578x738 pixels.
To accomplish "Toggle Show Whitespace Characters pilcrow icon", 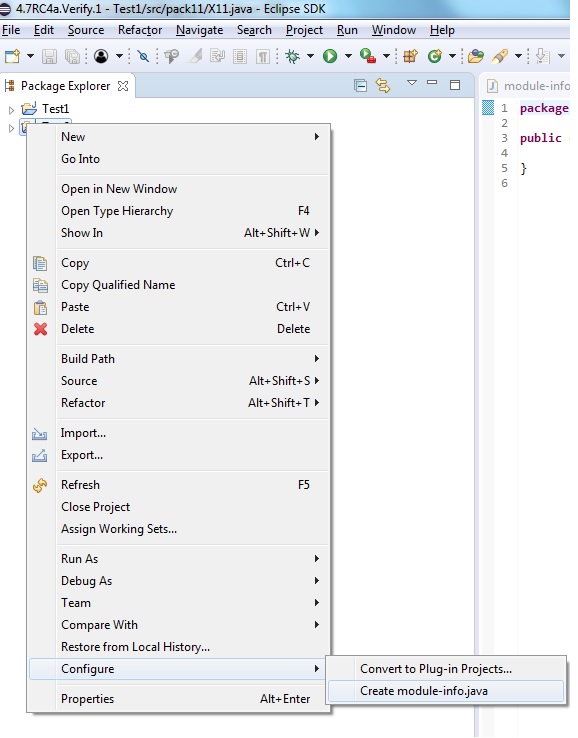I will tap(263, 56).
